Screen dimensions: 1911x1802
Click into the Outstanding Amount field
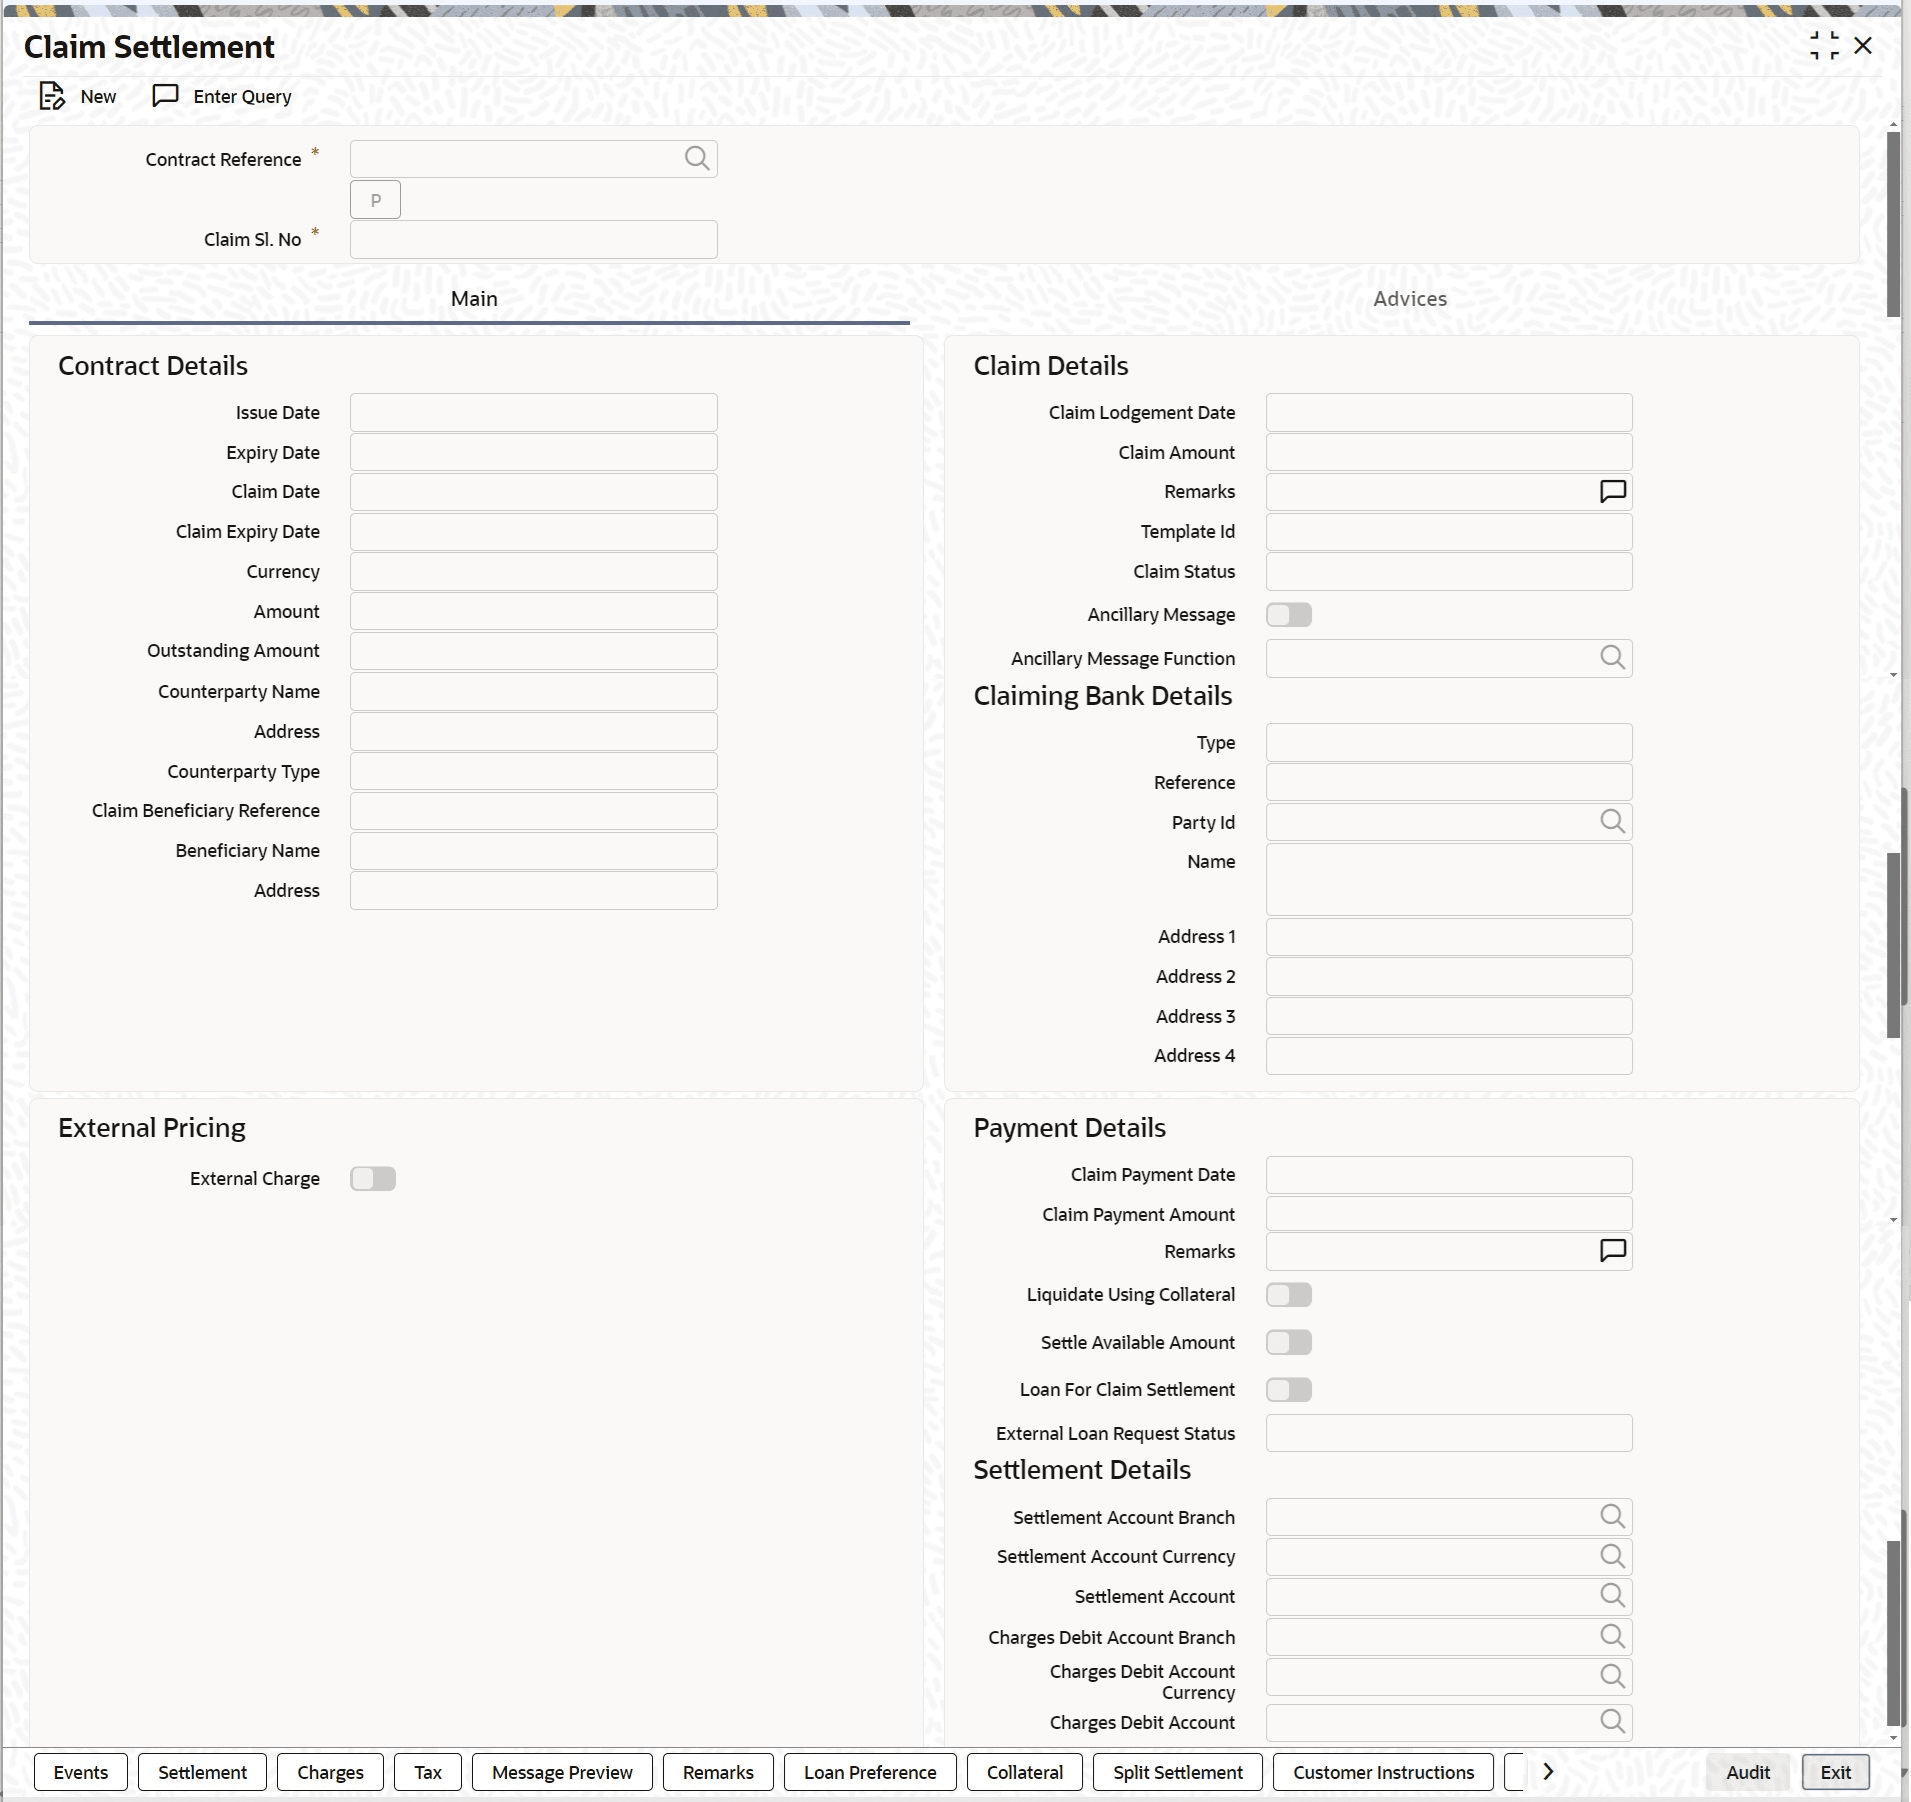point(534,651)
